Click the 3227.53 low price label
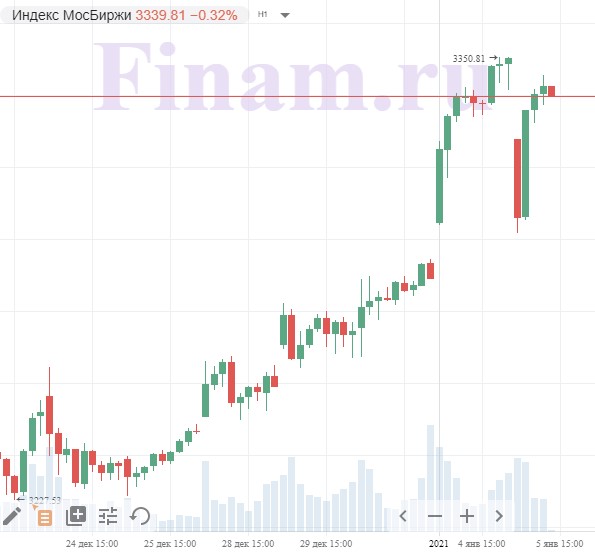The width and height of the screenshot is (595, 559). 45,500
